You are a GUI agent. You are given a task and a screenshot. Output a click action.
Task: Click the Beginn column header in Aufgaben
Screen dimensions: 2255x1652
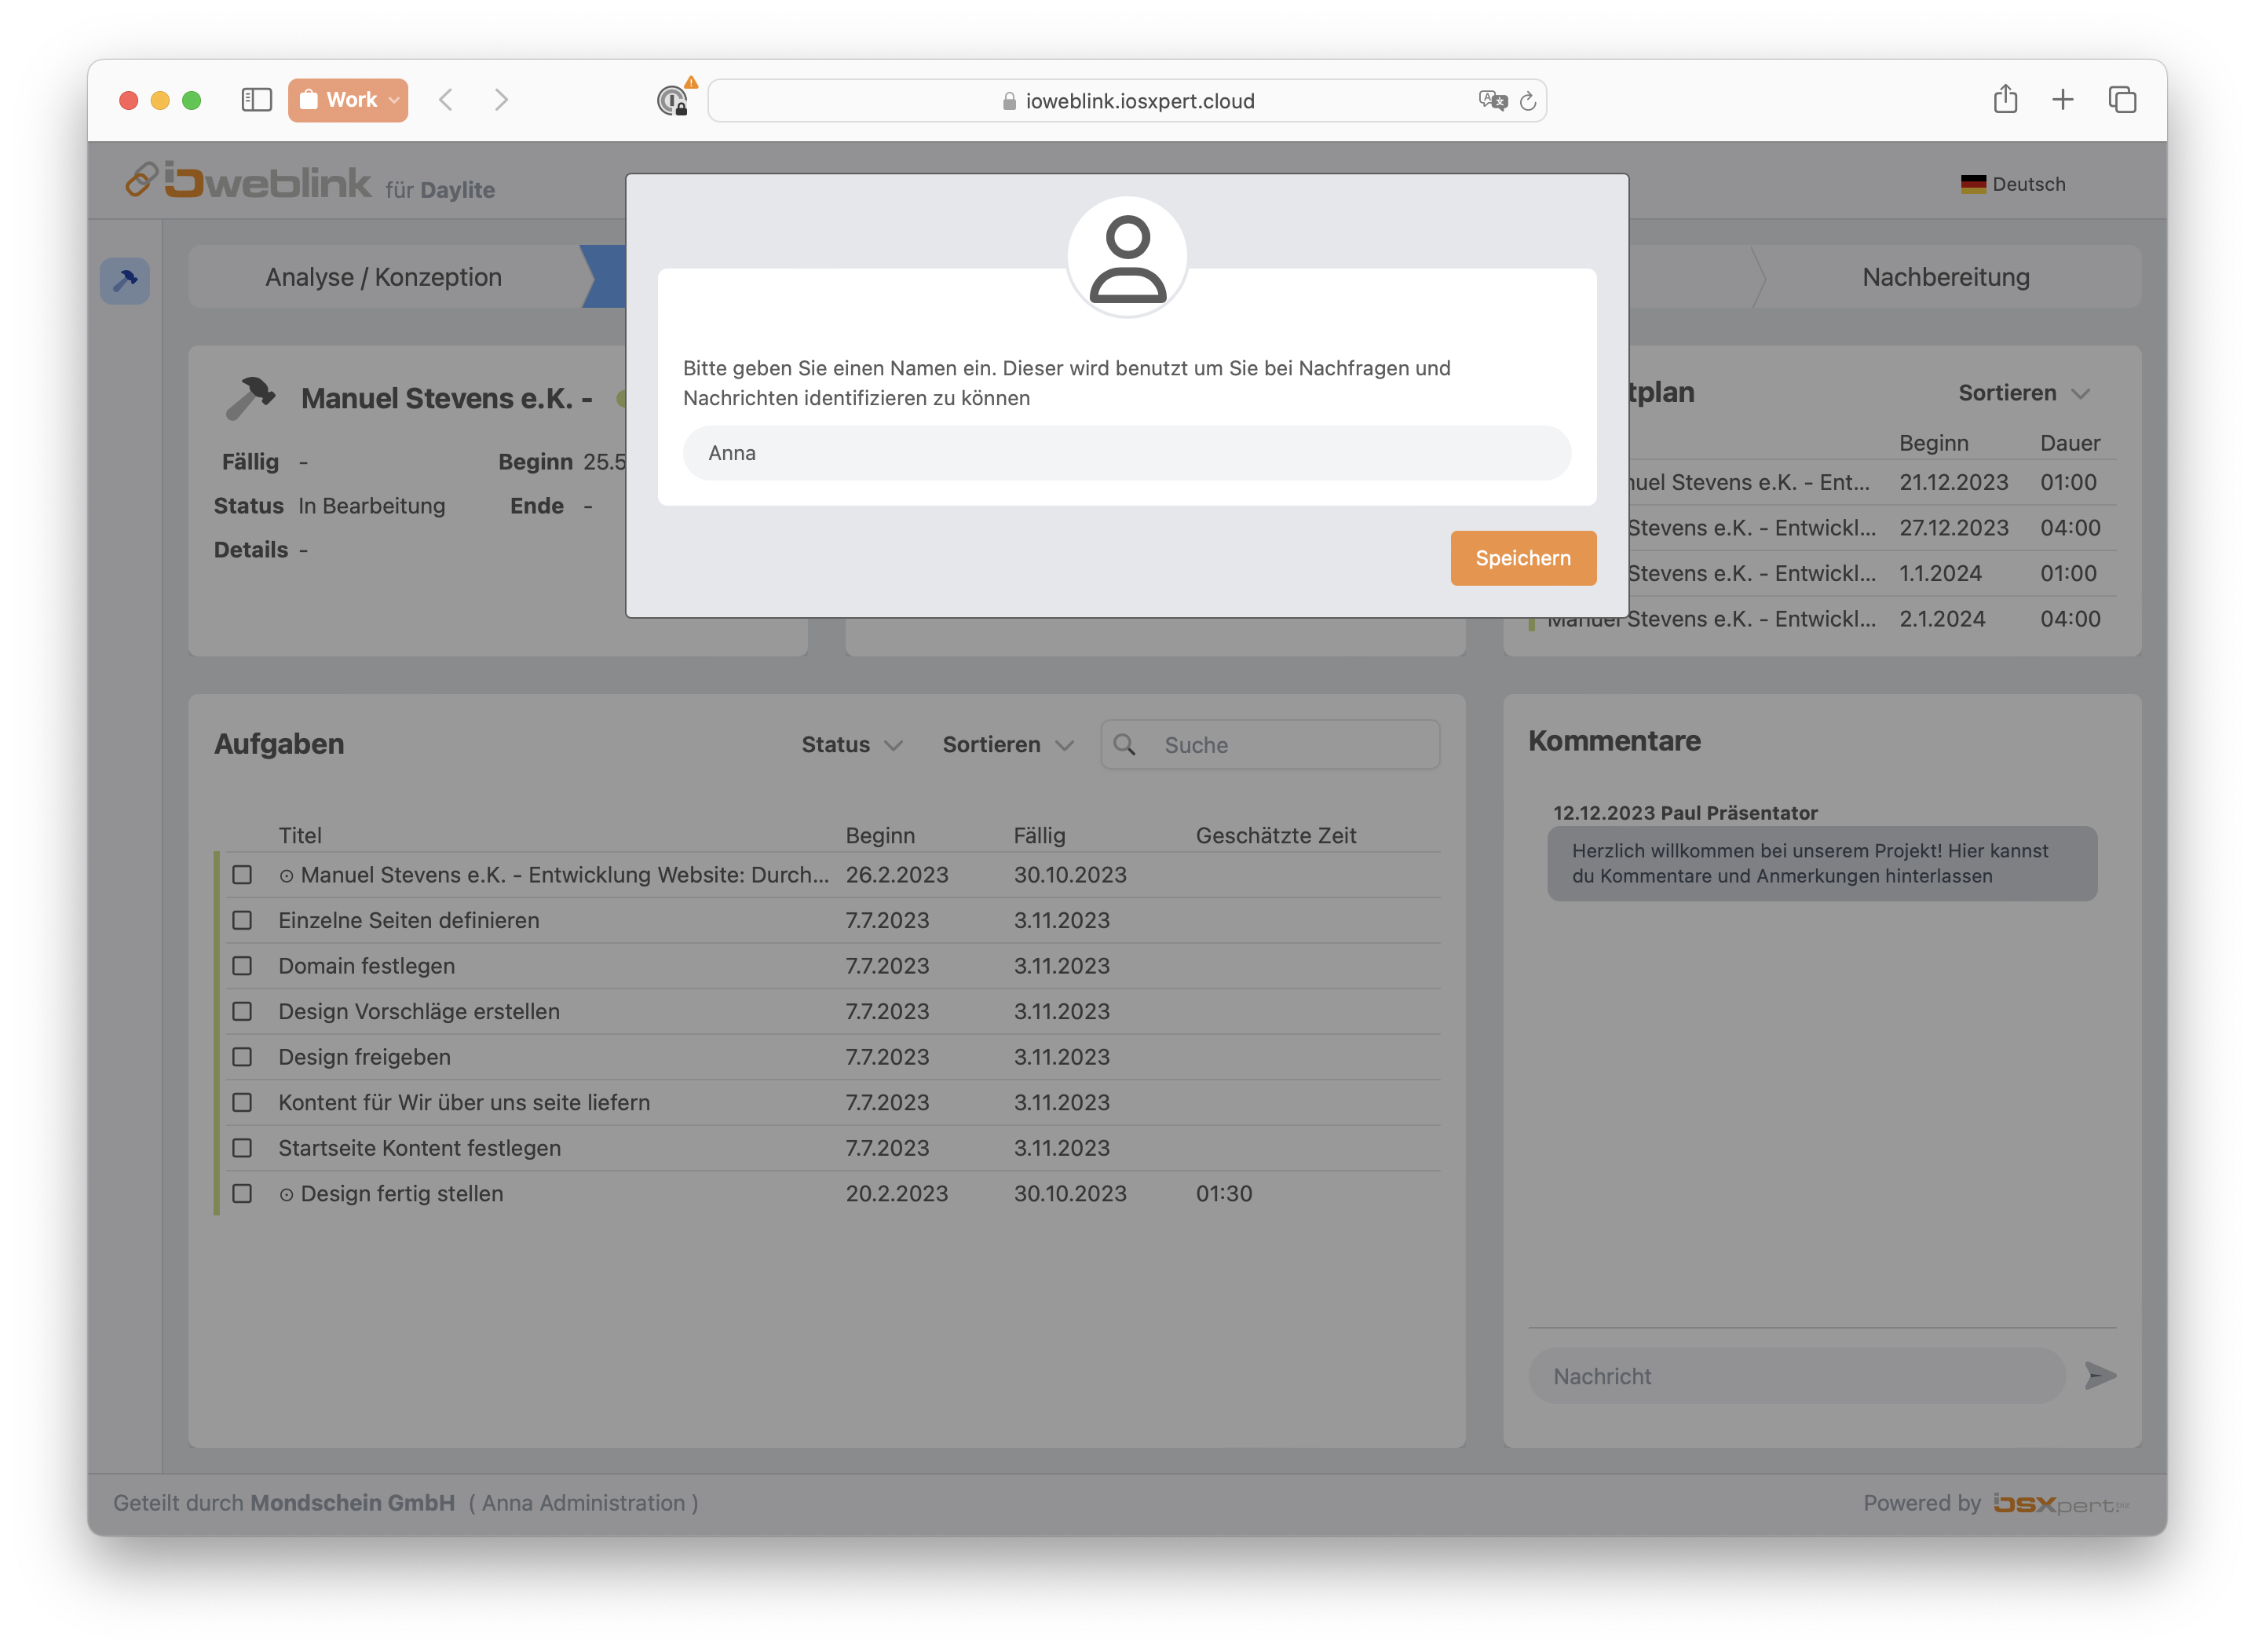click(x=880, y=836)
